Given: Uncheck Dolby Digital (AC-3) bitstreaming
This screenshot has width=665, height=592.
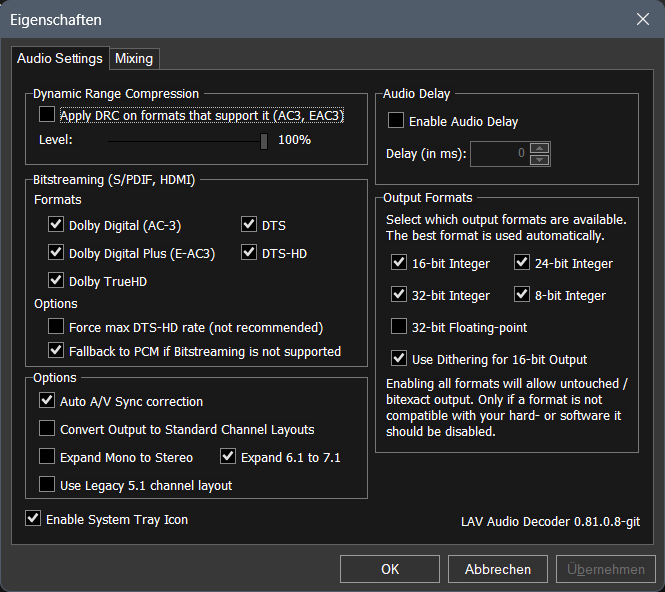Looking at the screenshot, I should [56, 224].
